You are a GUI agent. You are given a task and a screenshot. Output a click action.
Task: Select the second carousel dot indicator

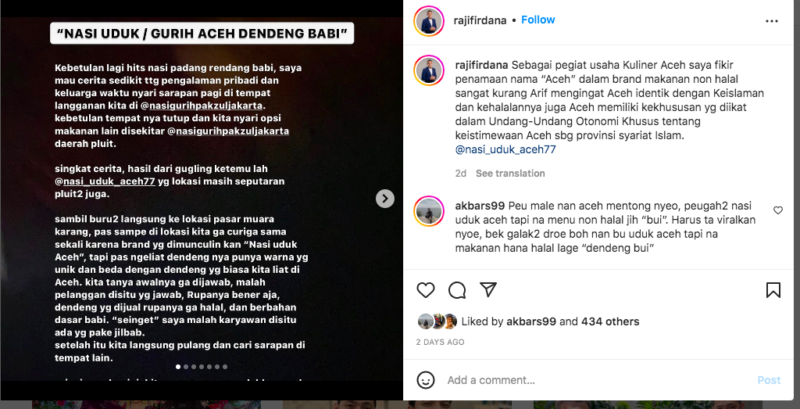[x=186, y=366]
